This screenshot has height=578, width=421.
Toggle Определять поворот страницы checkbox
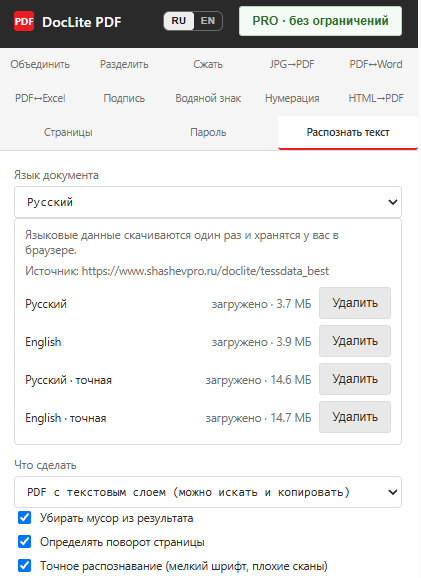tap(25, 542)
